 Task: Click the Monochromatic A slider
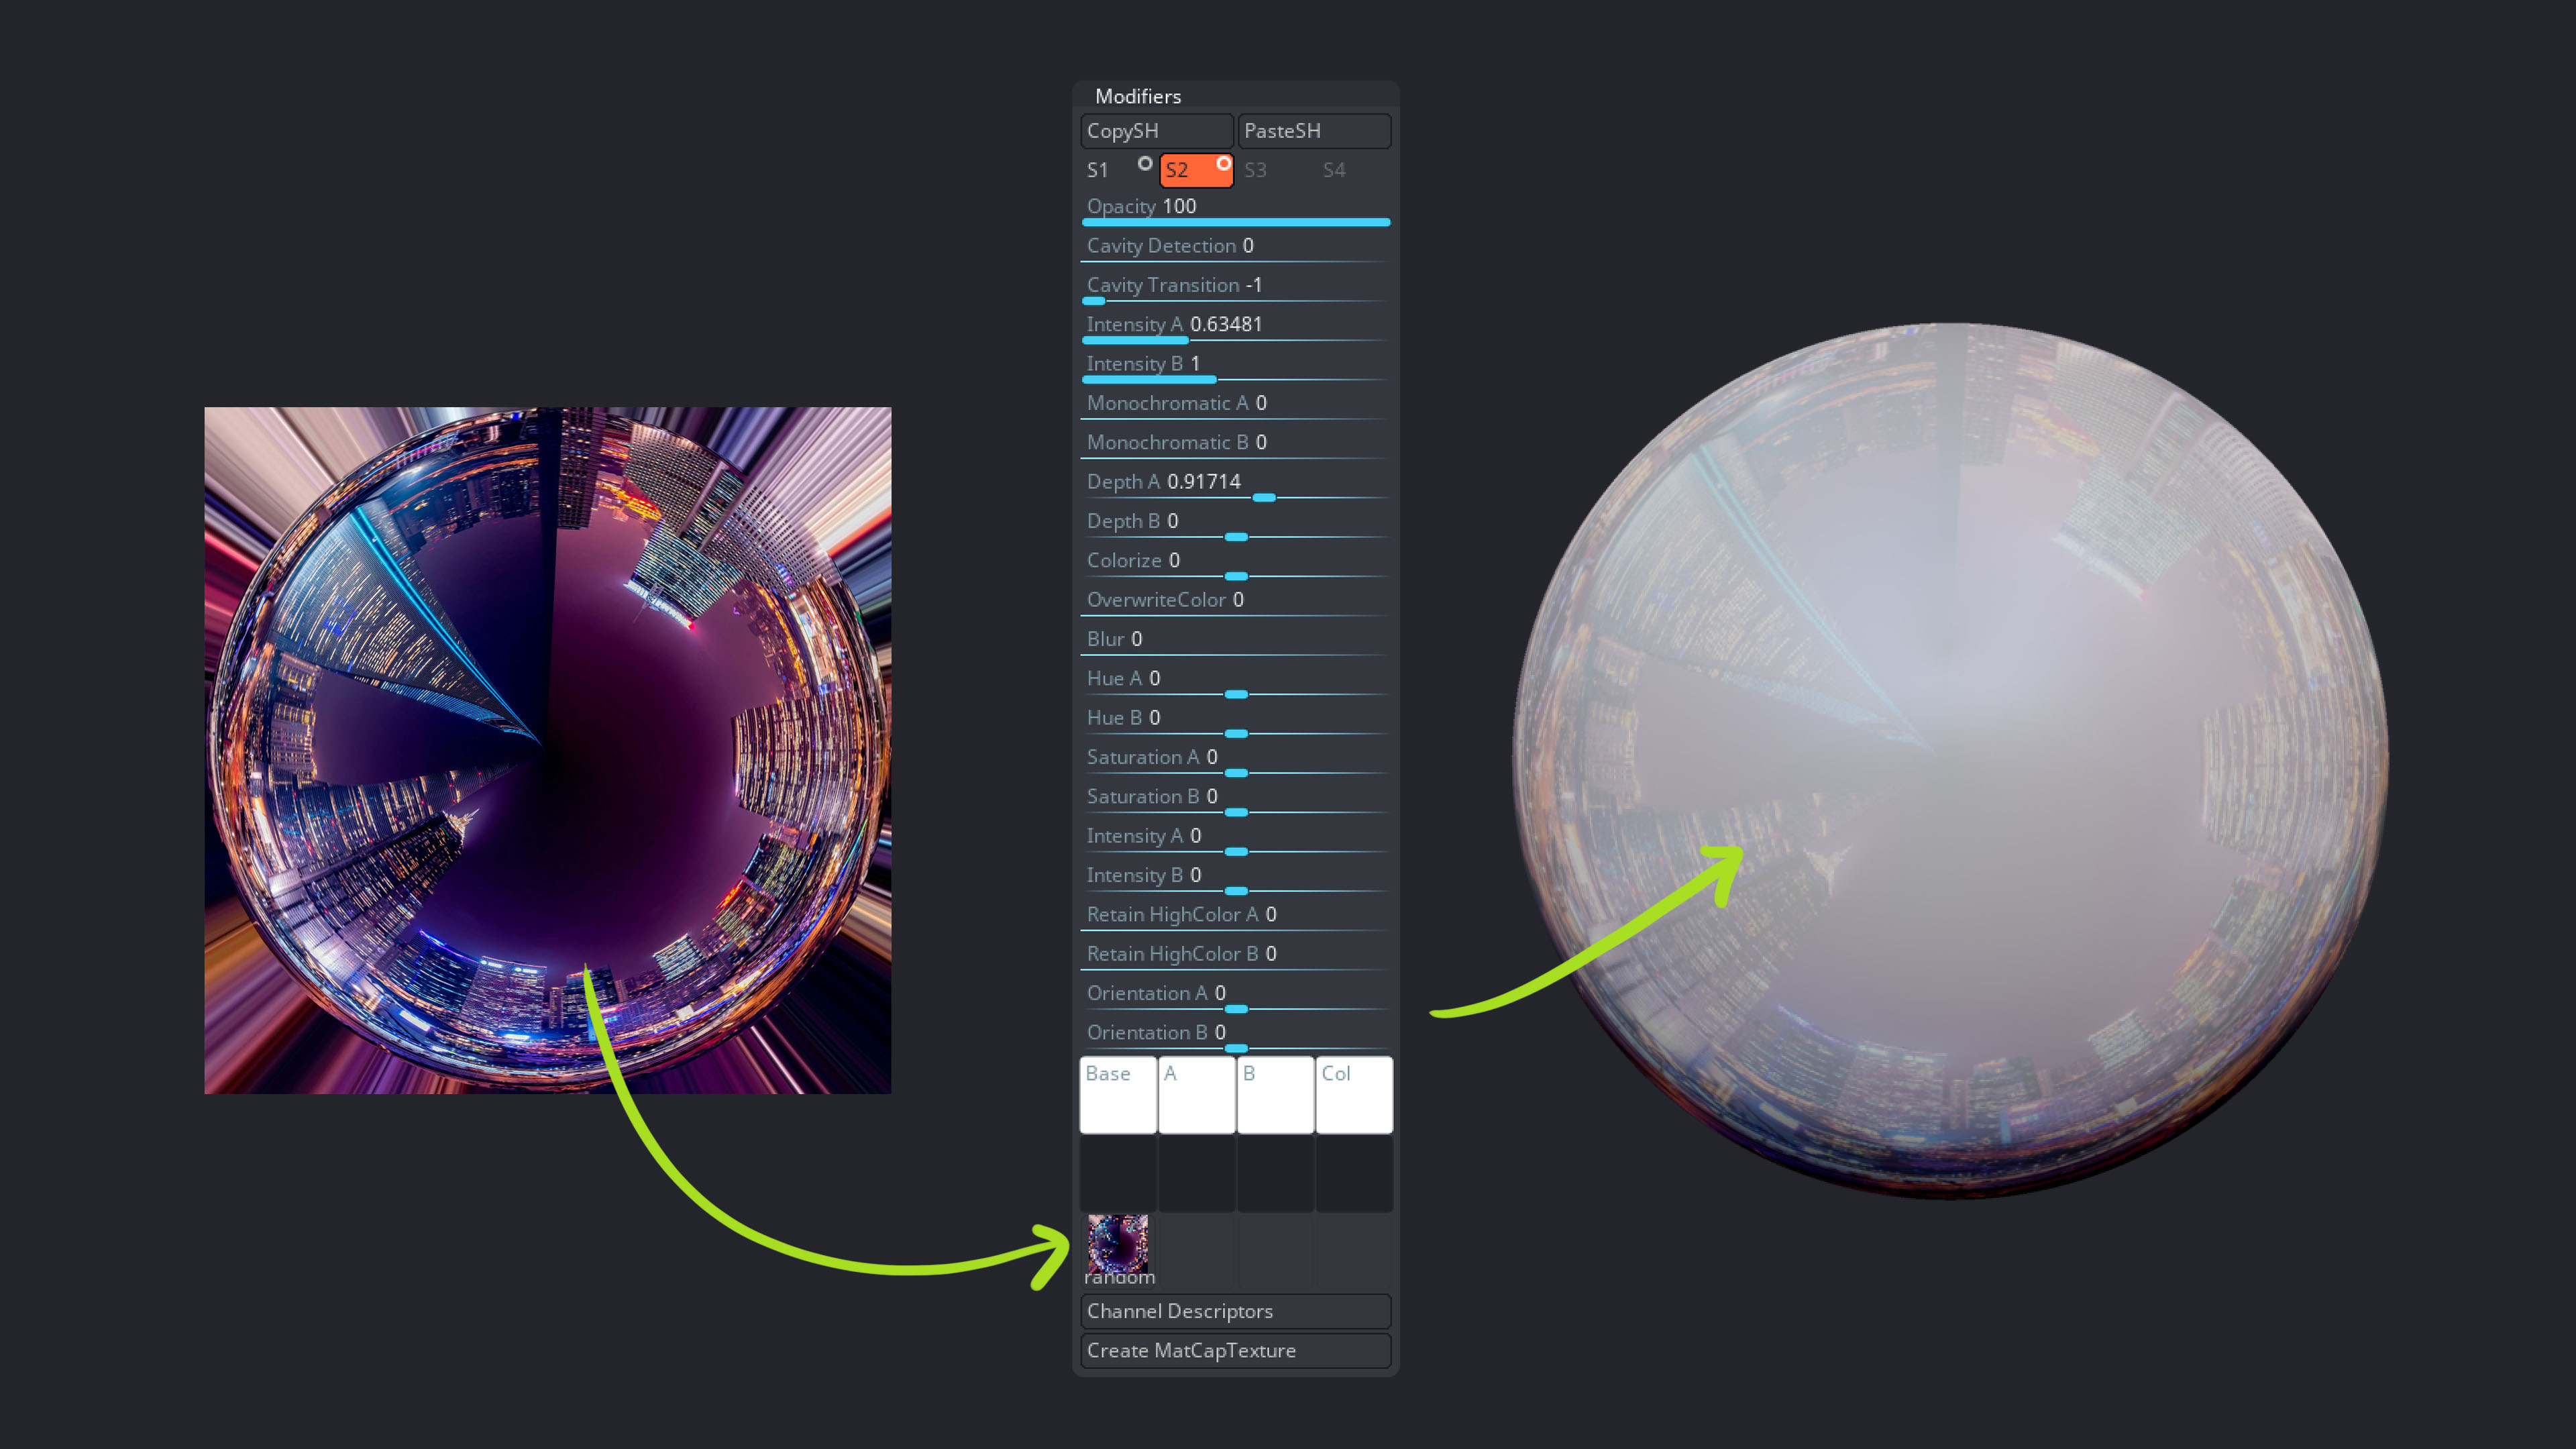click(x=1236, y=406)
